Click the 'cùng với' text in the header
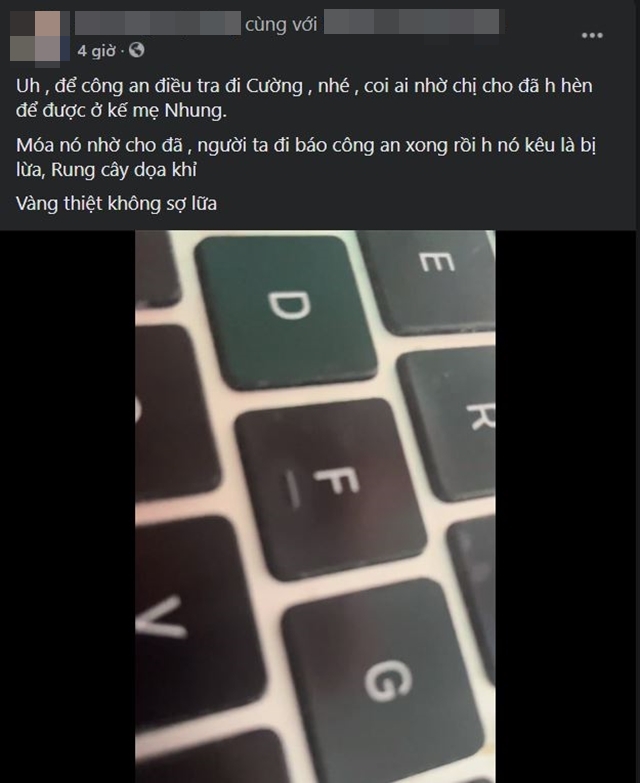 tap(281, 24)
